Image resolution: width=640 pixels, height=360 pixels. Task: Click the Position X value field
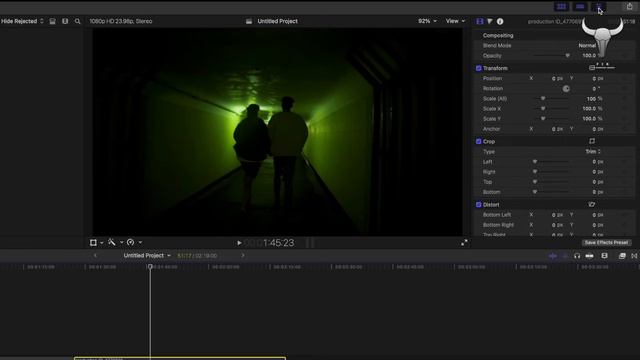557,78
